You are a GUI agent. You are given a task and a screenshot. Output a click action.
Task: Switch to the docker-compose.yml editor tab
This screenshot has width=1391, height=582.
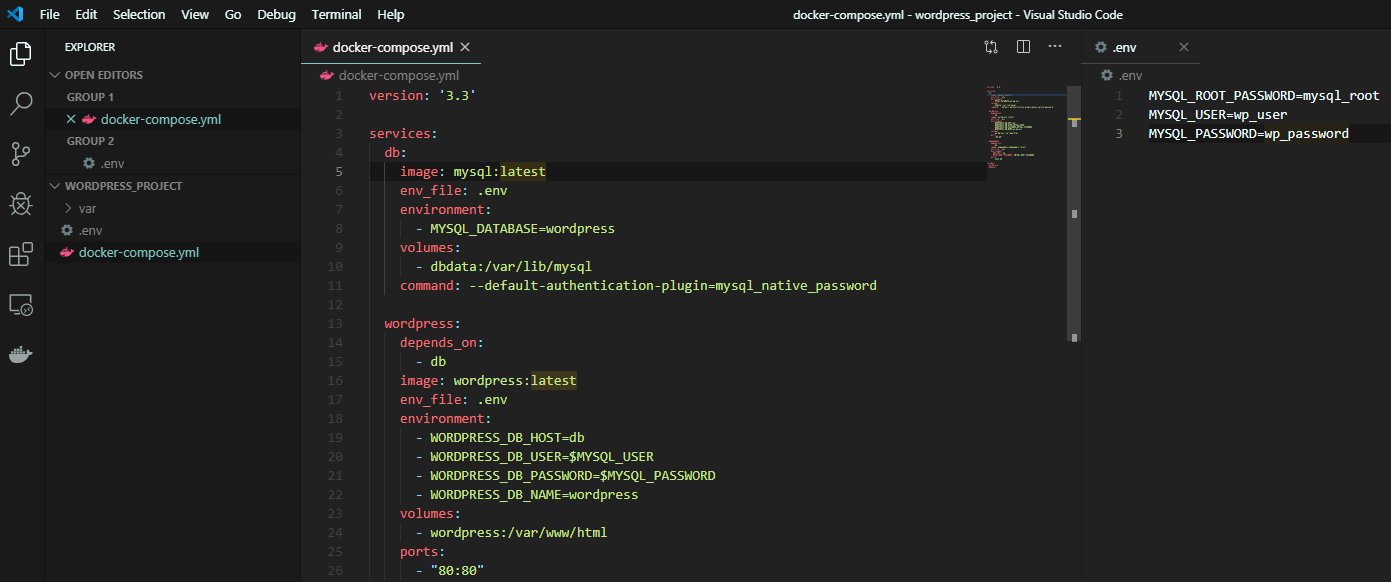(391, 47)
